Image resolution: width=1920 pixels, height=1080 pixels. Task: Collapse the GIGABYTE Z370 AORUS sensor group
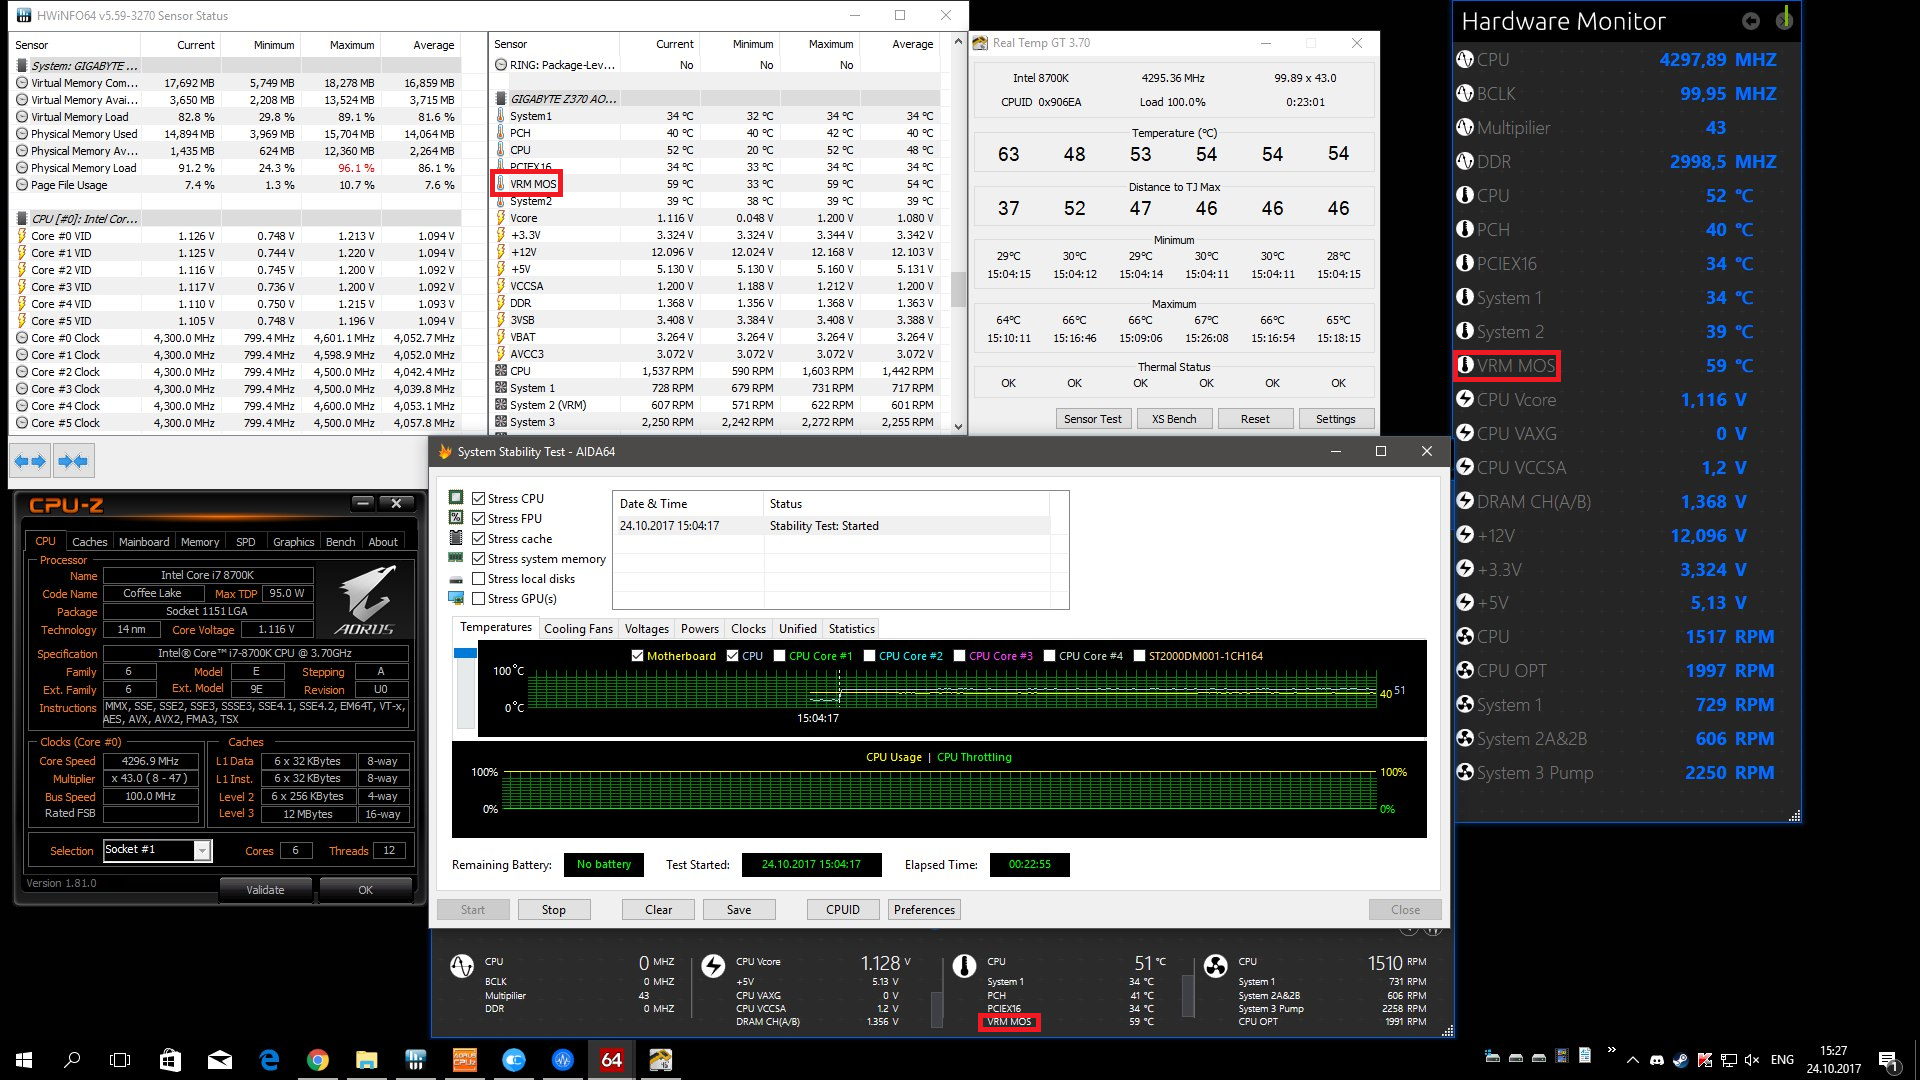click(x=564, y=99)
